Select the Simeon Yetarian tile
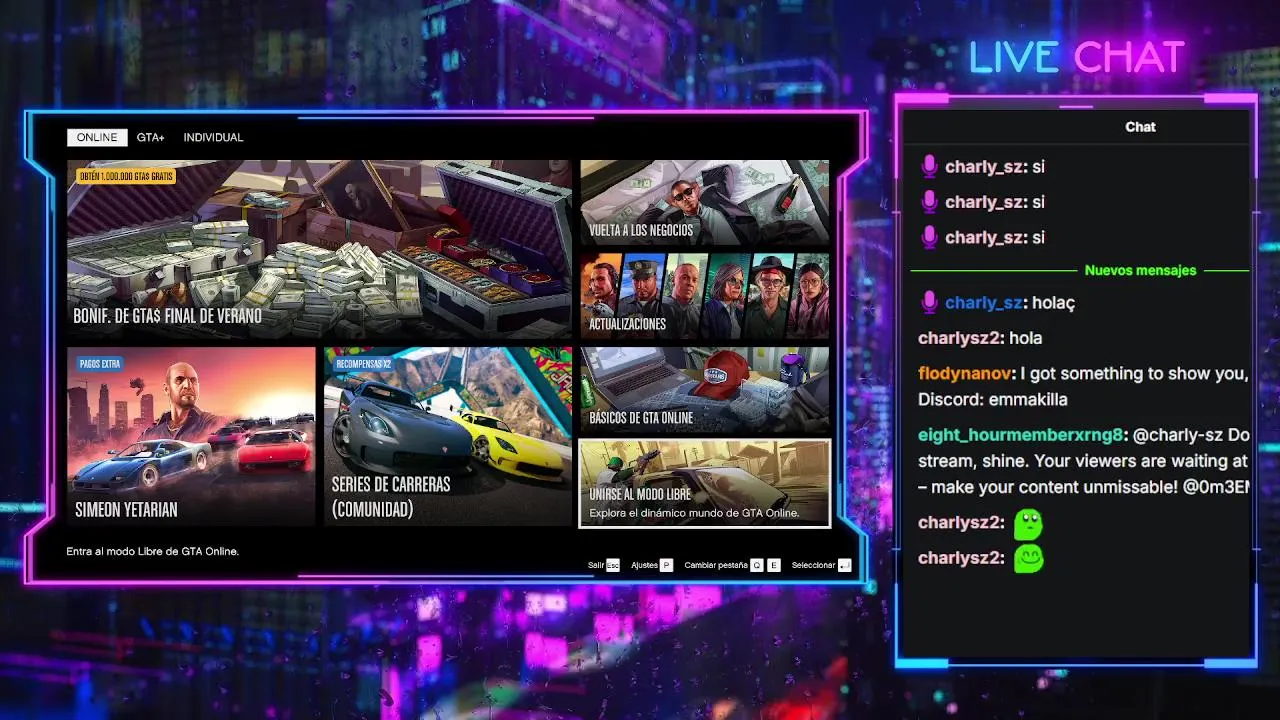The width and height of the screenshot is (1280, 720). (191, 436)
